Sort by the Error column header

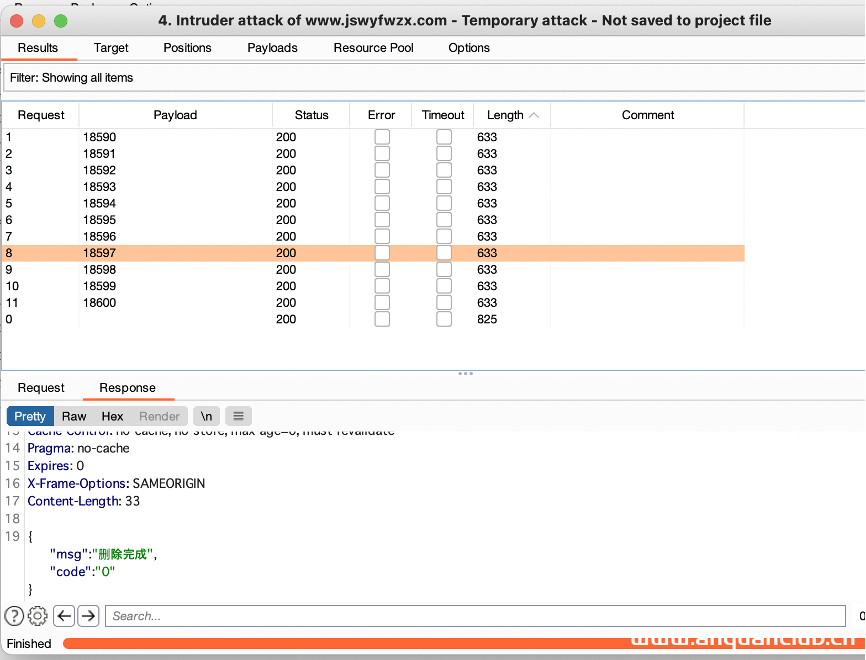pyautogui.click(x=381, y=115)
